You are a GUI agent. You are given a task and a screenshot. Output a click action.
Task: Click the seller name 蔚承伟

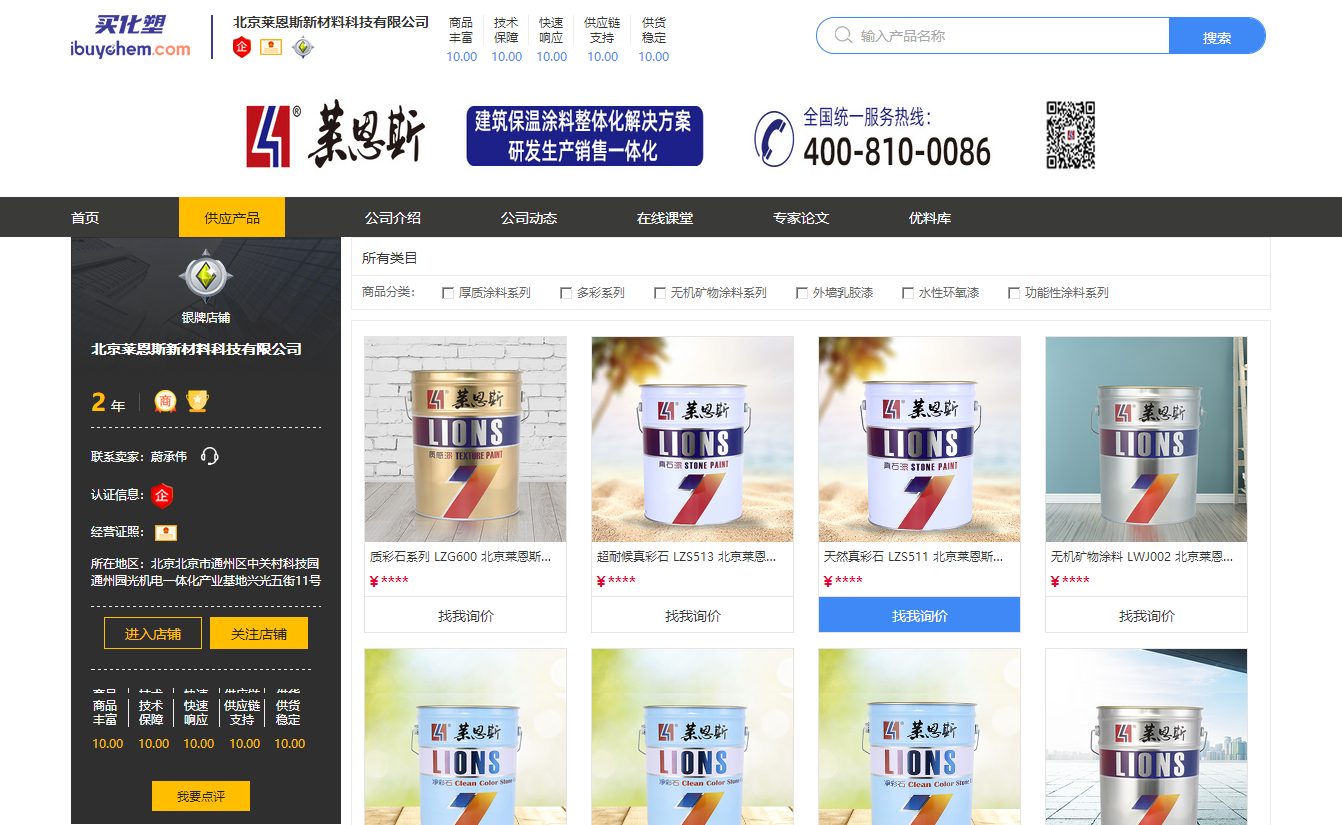click(169, 456)
